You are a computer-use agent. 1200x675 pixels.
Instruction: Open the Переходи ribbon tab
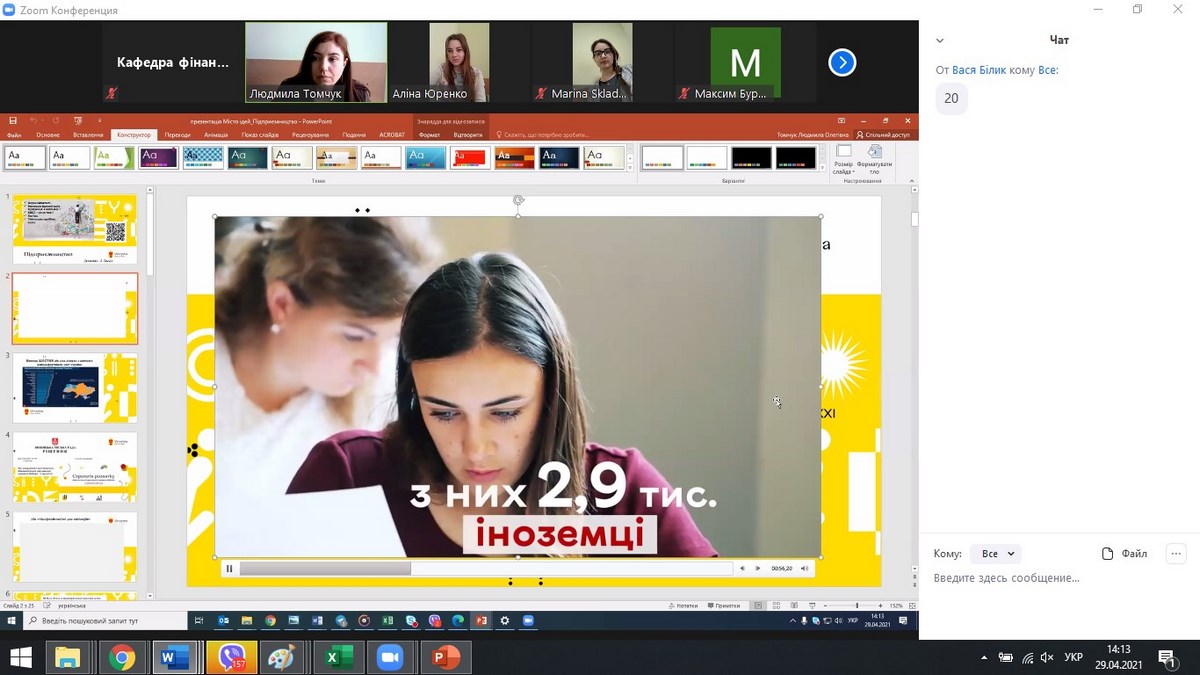click(177, 134)
